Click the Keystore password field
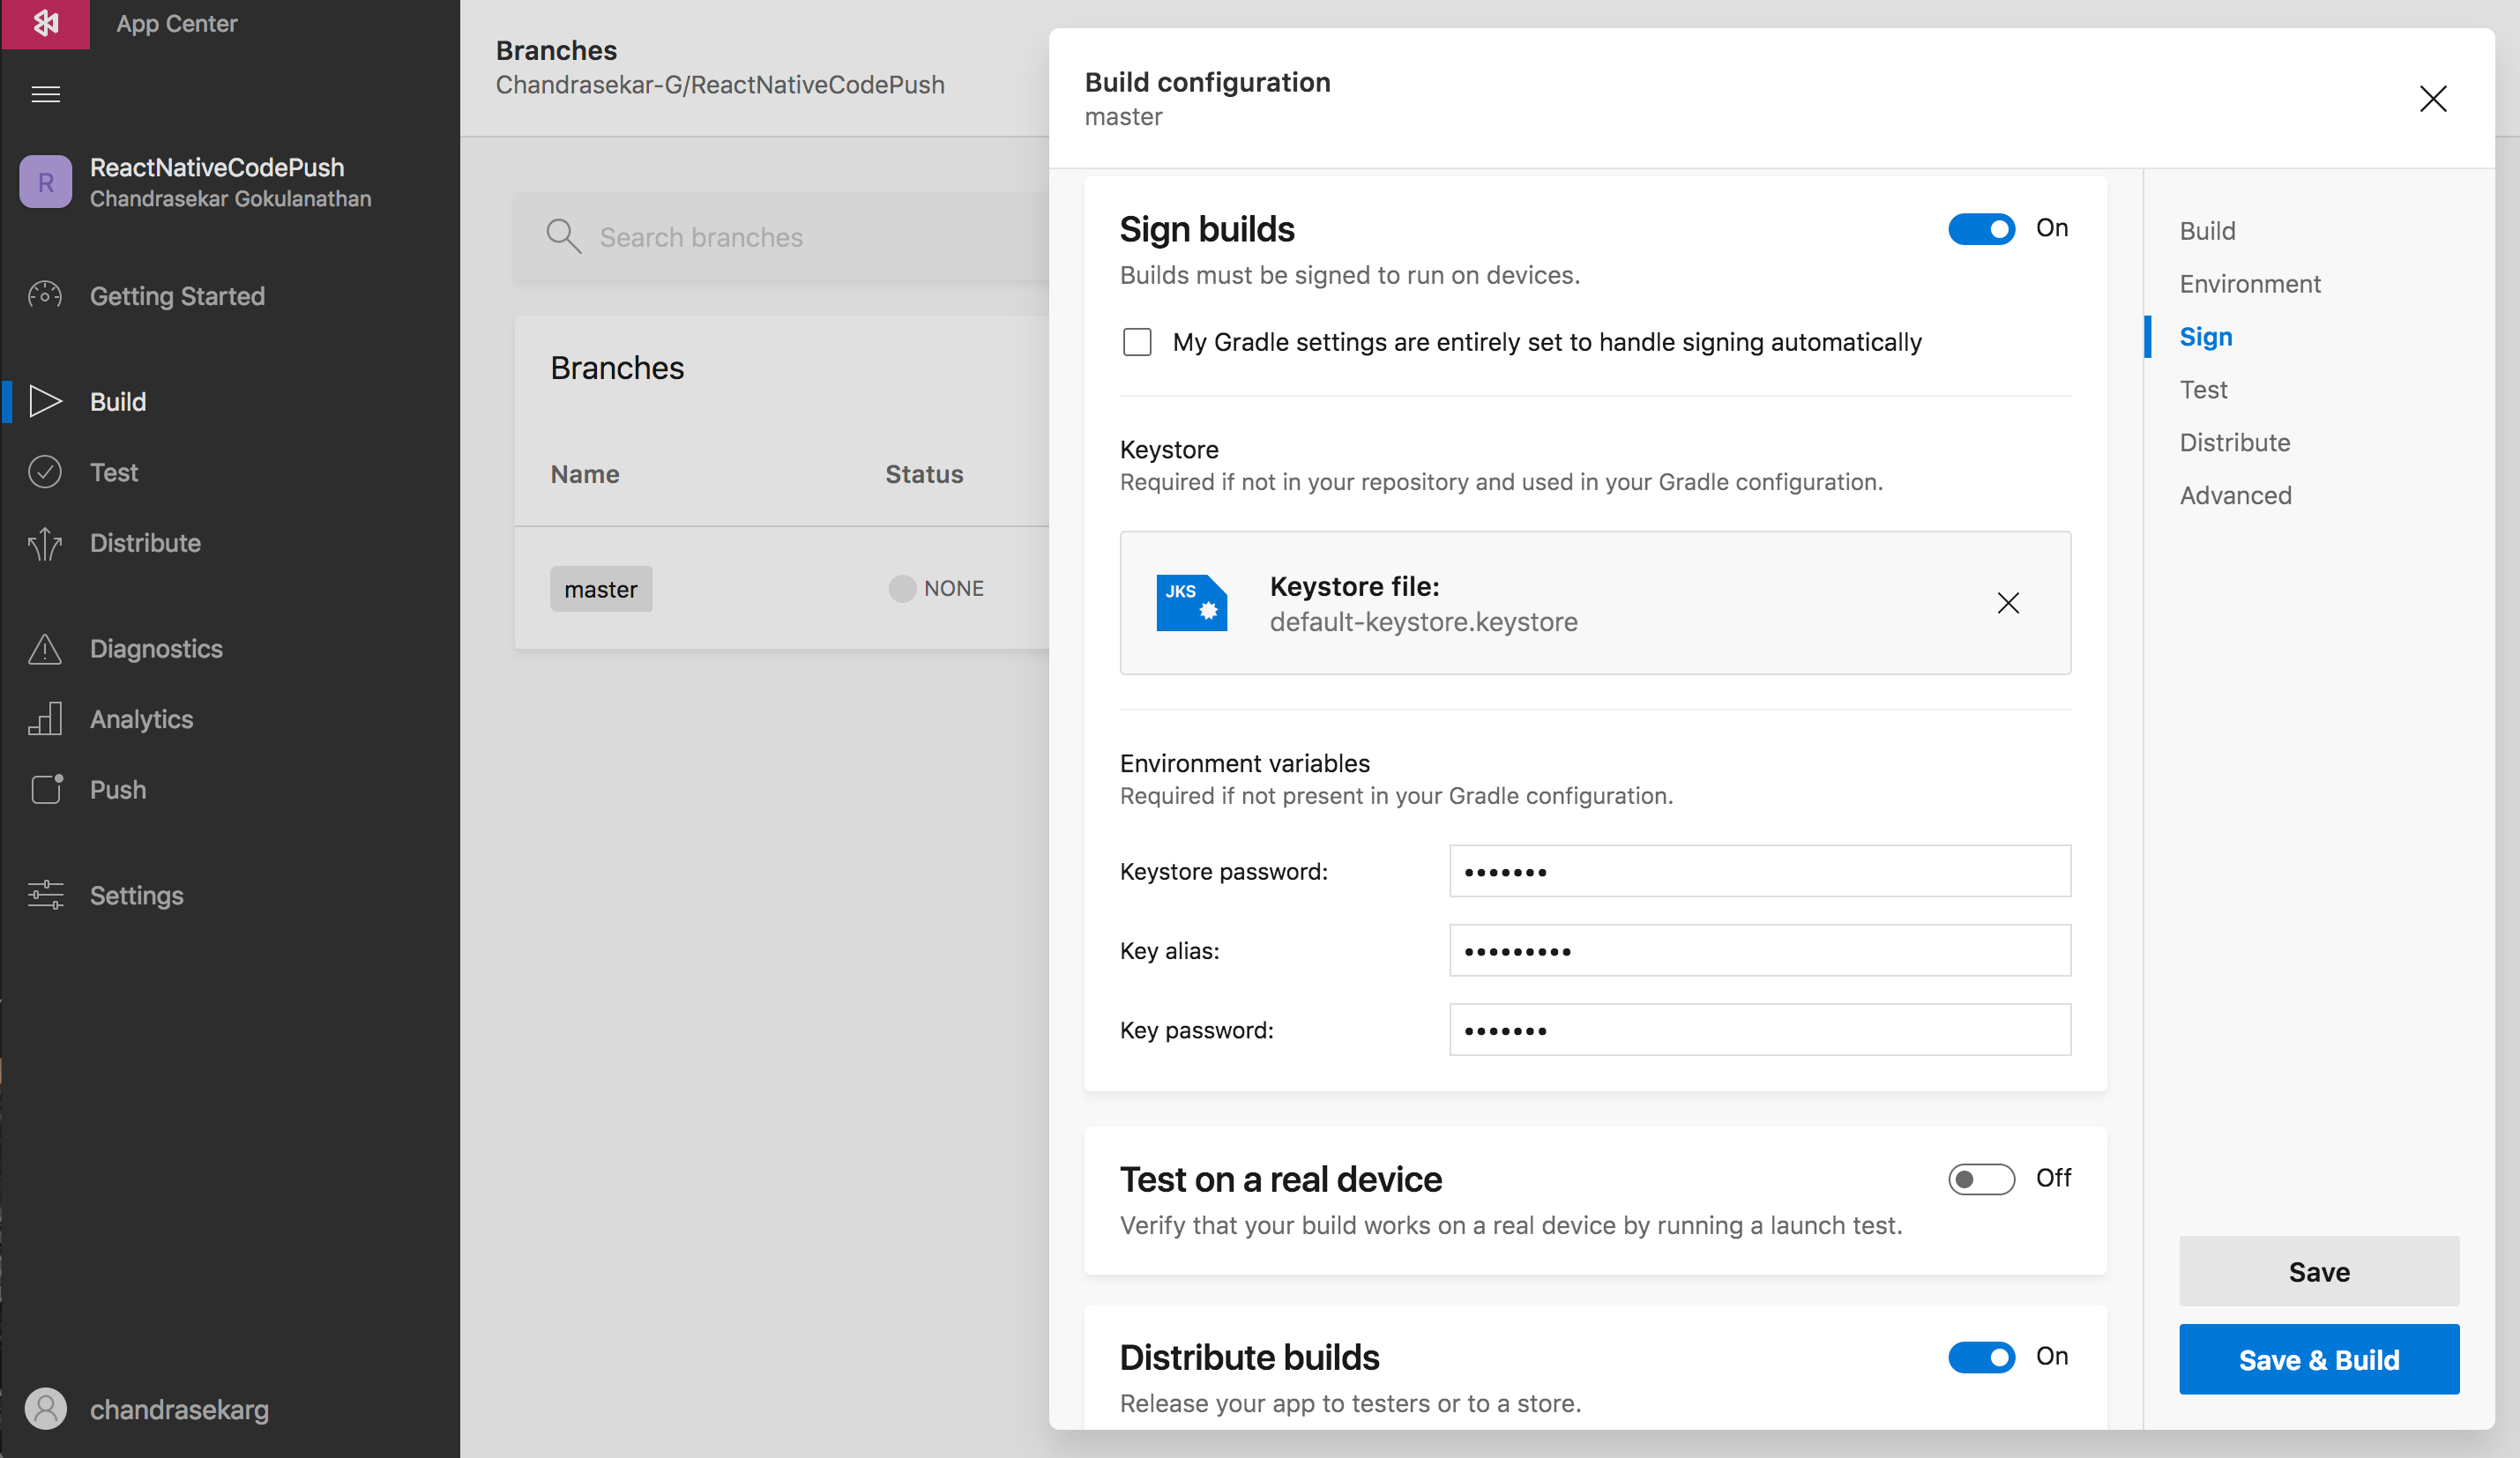The height and width of the screenshot is (1458, 2520). coord(1759,871)
